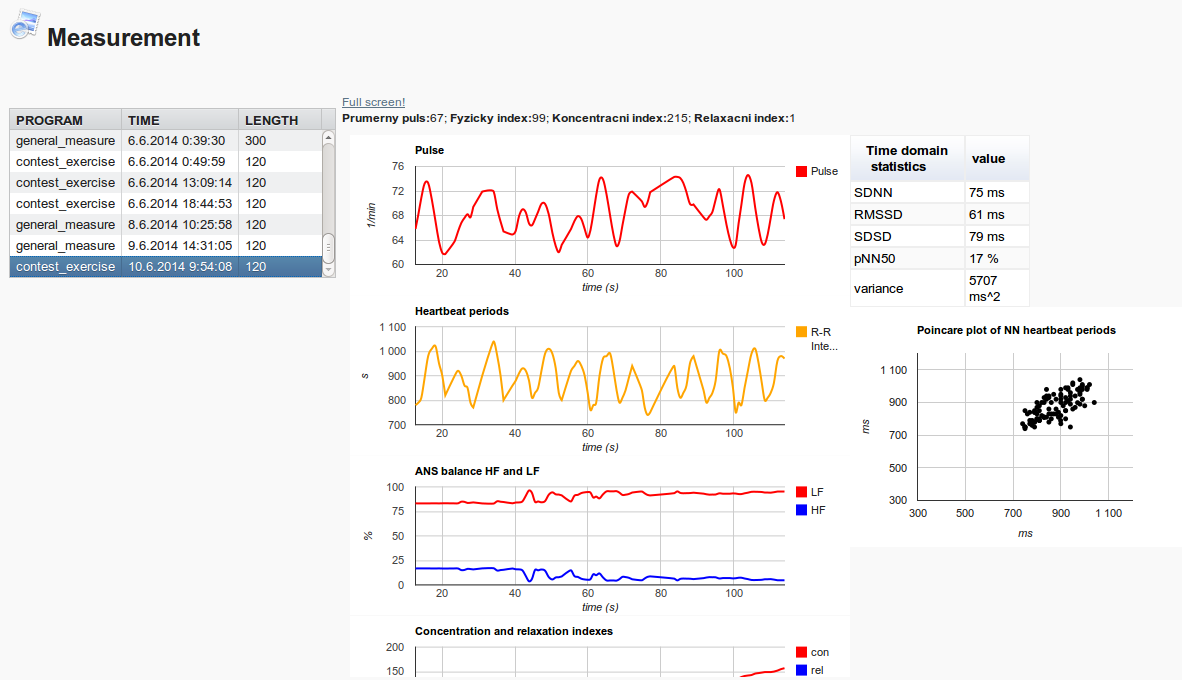Click the orange R-R interval legend swatch
This screenshot has height=680, width=1182.
tap(801, 332)
